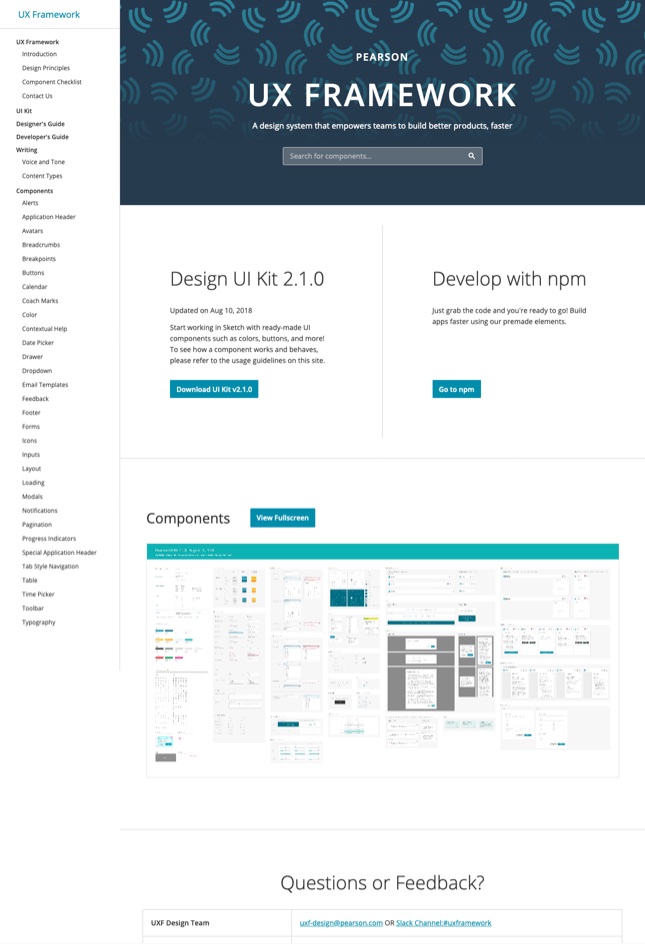Screen dimensions: 645x944
Task: Open the Color component page
Action: pyautogui.click(x=30, y=315)
